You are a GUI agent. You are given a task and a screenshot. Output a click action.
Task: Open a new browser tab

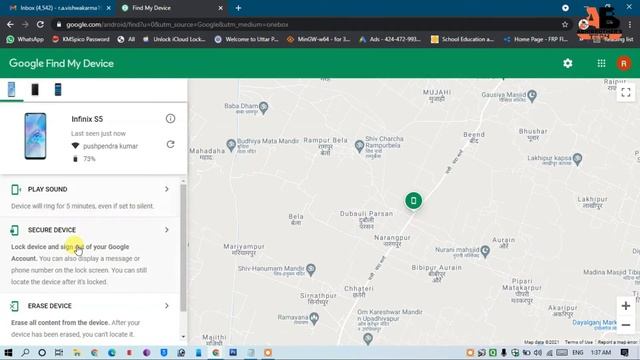(x=238, y=8)
